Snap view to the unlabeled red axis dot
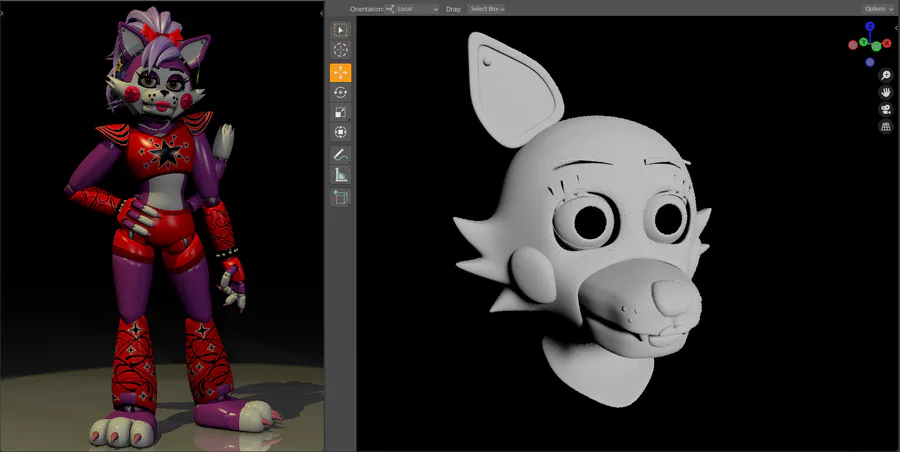 853,45
